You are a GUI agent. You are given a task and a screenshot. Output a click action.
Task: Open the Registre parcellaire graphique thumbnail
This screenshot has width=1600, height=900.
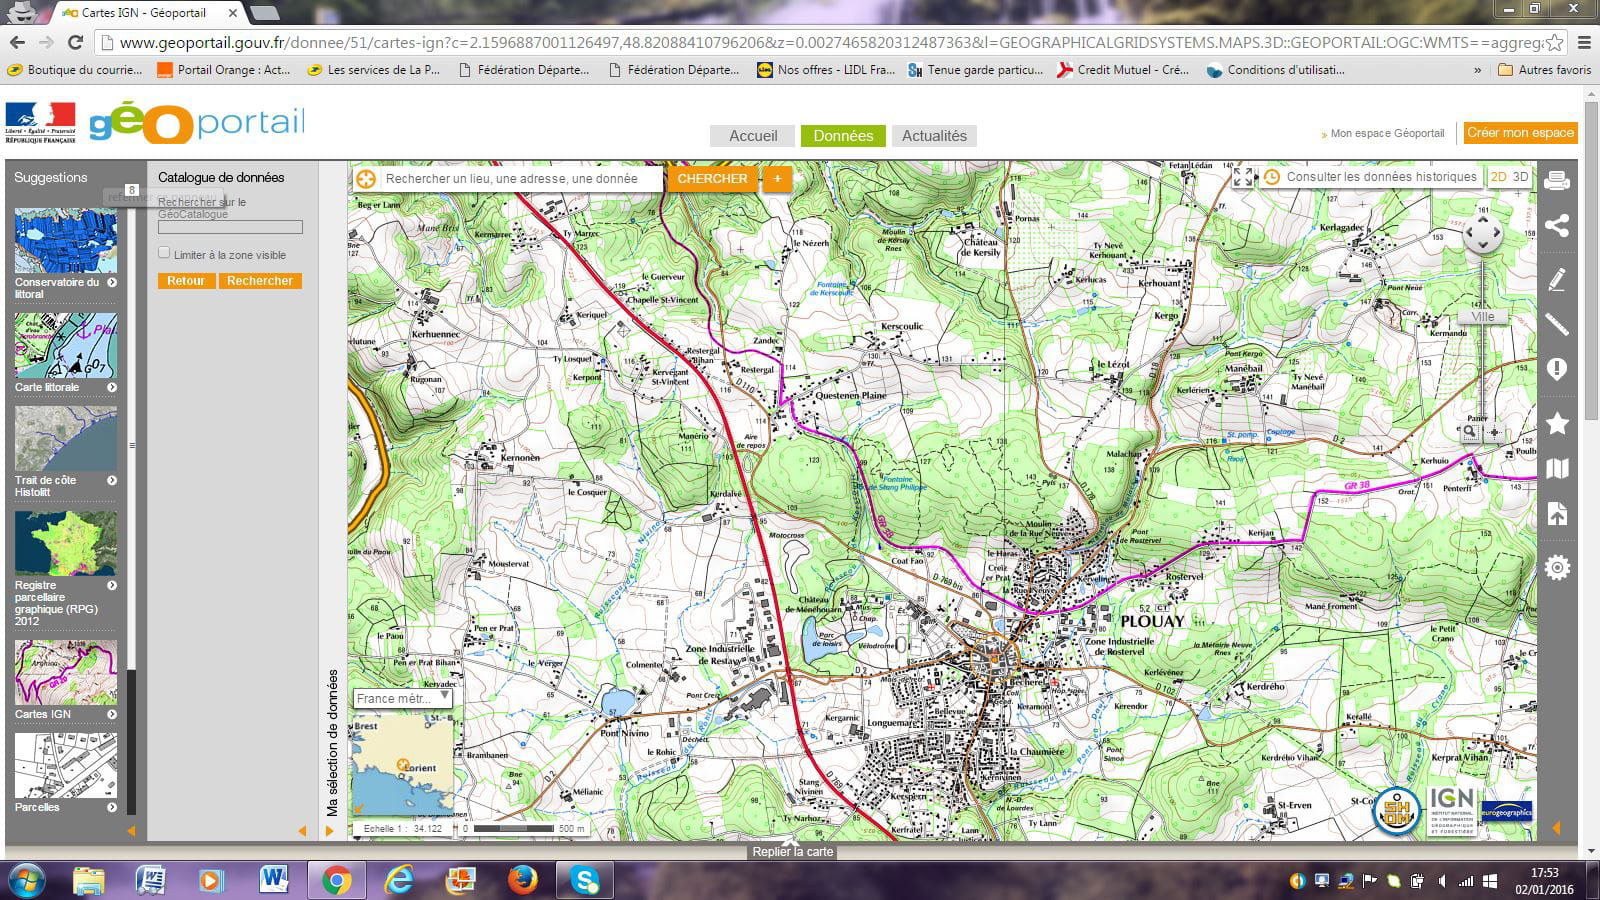65,543
